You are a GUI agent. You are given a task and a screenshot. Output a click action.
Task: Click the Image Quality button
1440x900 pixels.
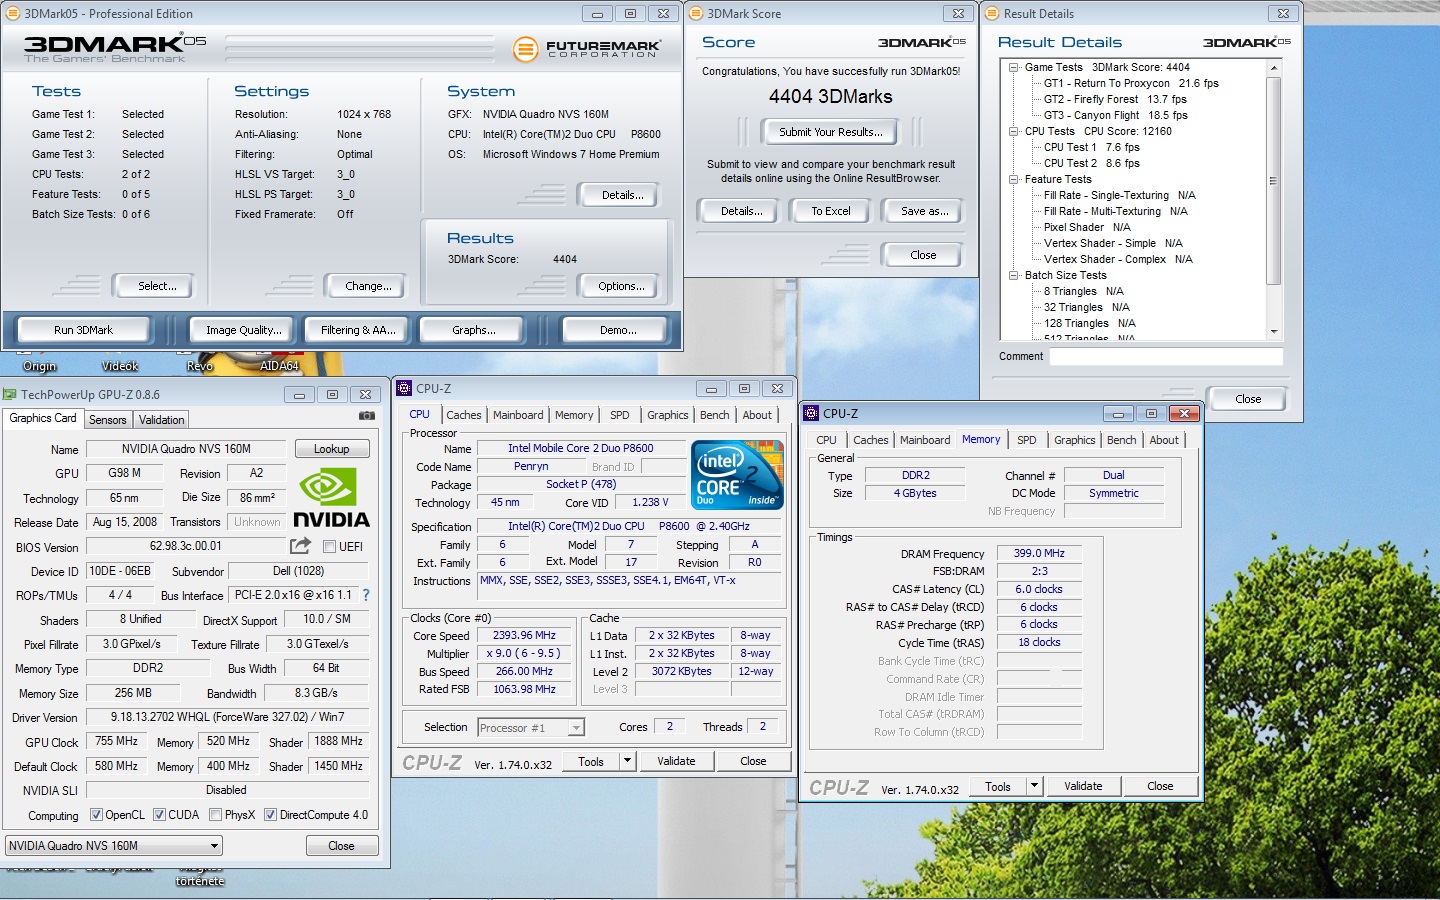tap(243, 330)
